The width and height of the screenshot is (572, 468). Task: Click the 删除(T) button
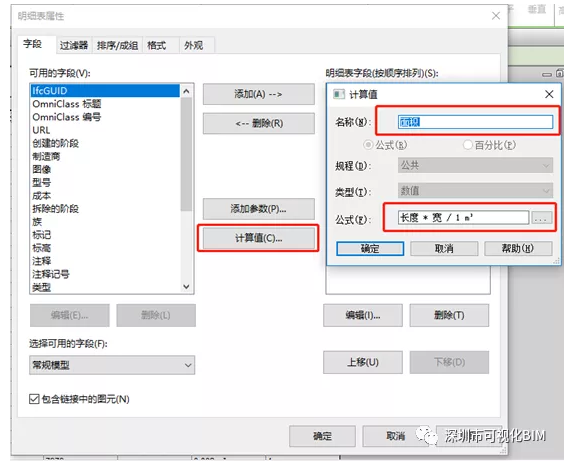coord(449,316)
